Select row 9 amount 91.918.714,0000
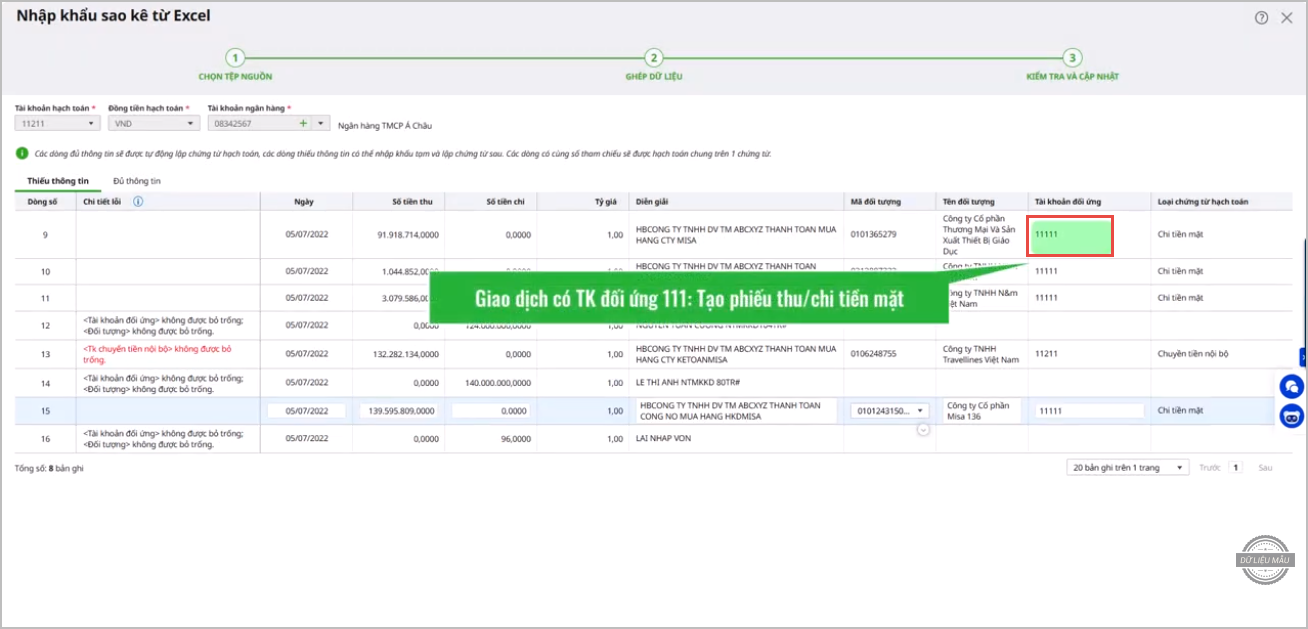The width and height of the screenshot is (1308, 629). (408, 234)
